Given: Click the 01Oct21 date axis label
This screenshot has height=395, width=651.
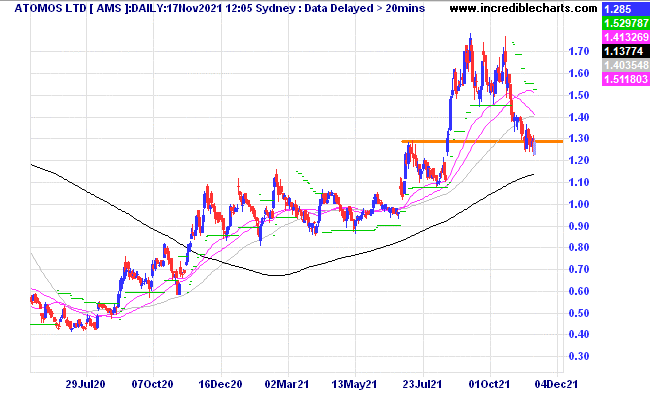Looking at the screenshot, I should tap(489, 384).
